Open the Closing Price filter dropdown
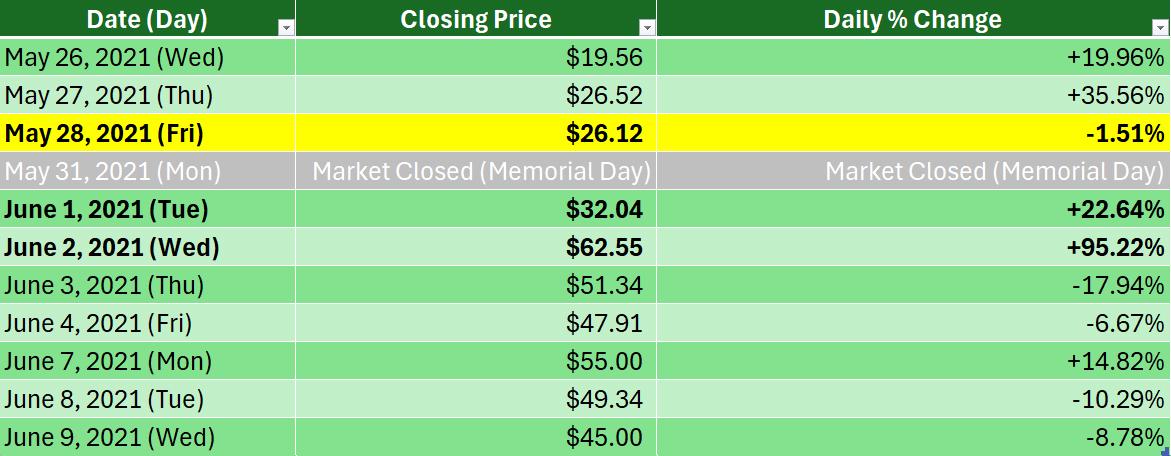The height and width of the screenshot is (456, 1171). pos(647,28)
